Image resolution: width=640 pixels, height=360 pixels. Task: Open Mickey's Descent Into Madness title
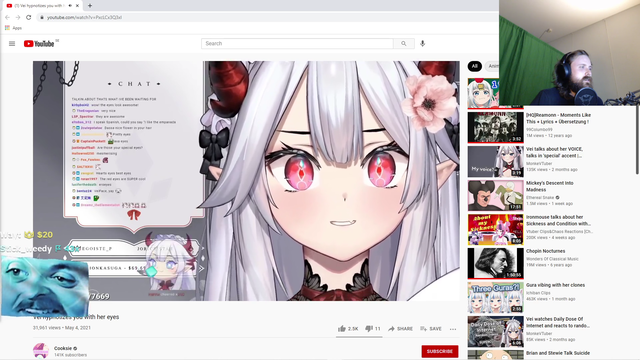[x=550, y=186]
